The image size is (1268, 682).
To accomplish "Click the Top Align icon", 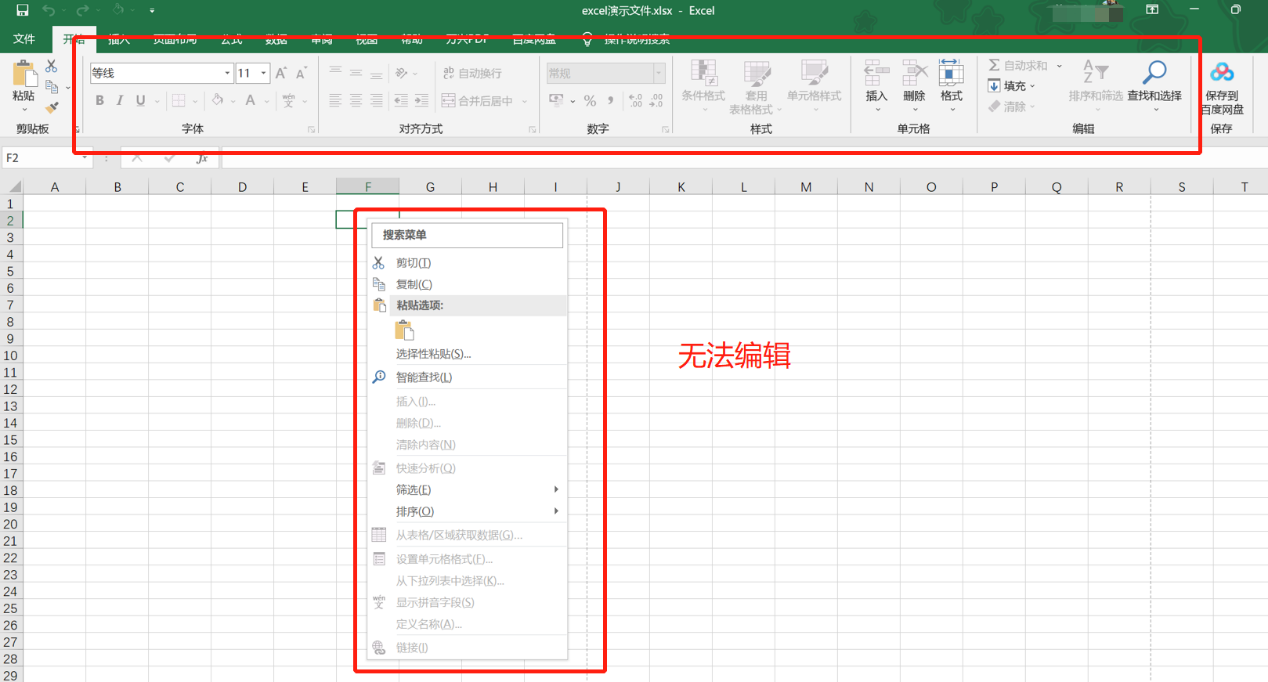I will (x=336, y=73).
